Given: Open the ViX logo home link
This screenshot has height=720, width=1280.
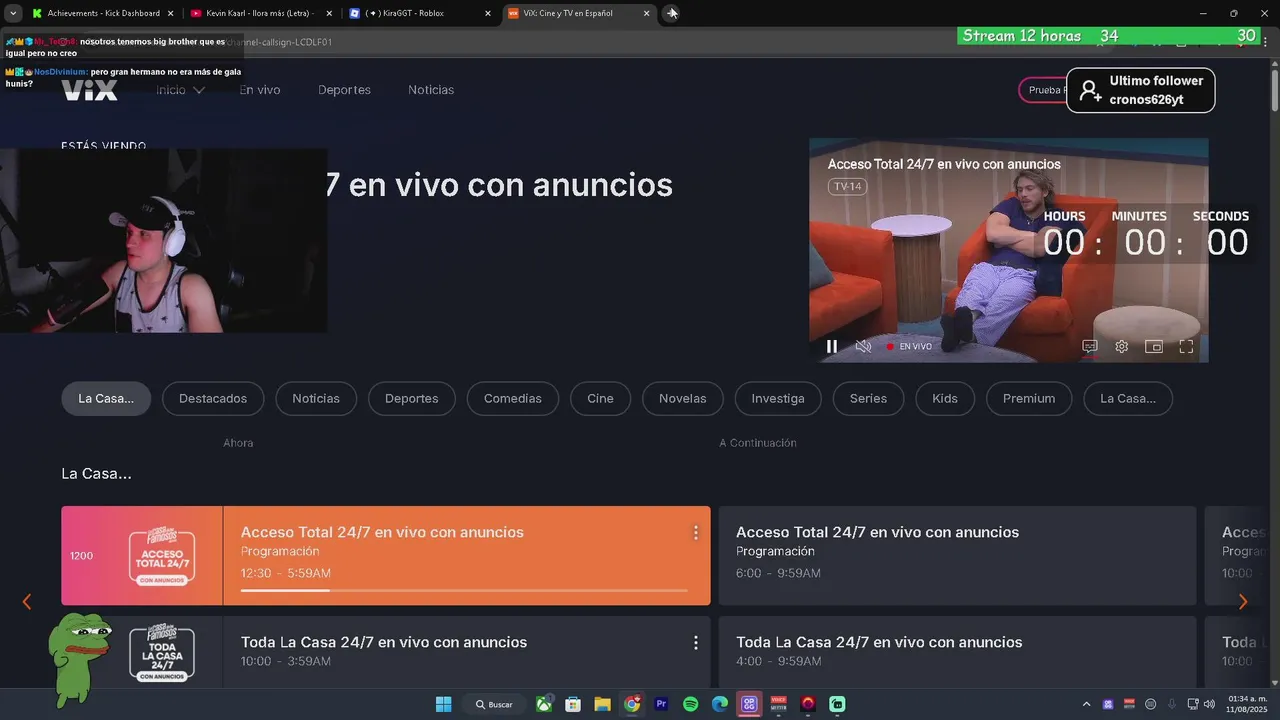Looking at the screenshot, I should point(90,90).
